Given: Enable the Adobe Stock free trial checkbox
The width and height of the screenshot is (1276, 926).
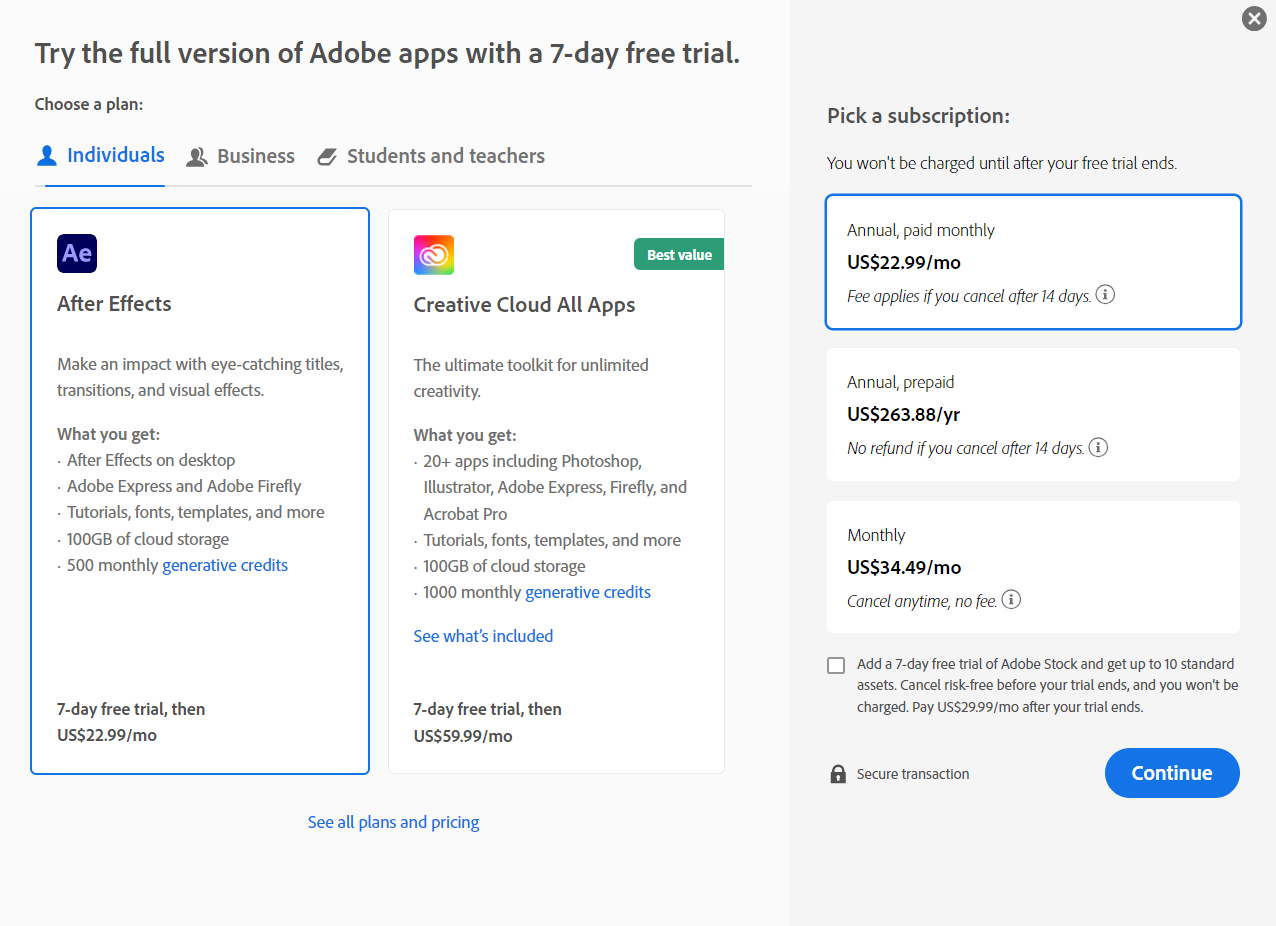Looking at the screenshot, I should point(836,666).
